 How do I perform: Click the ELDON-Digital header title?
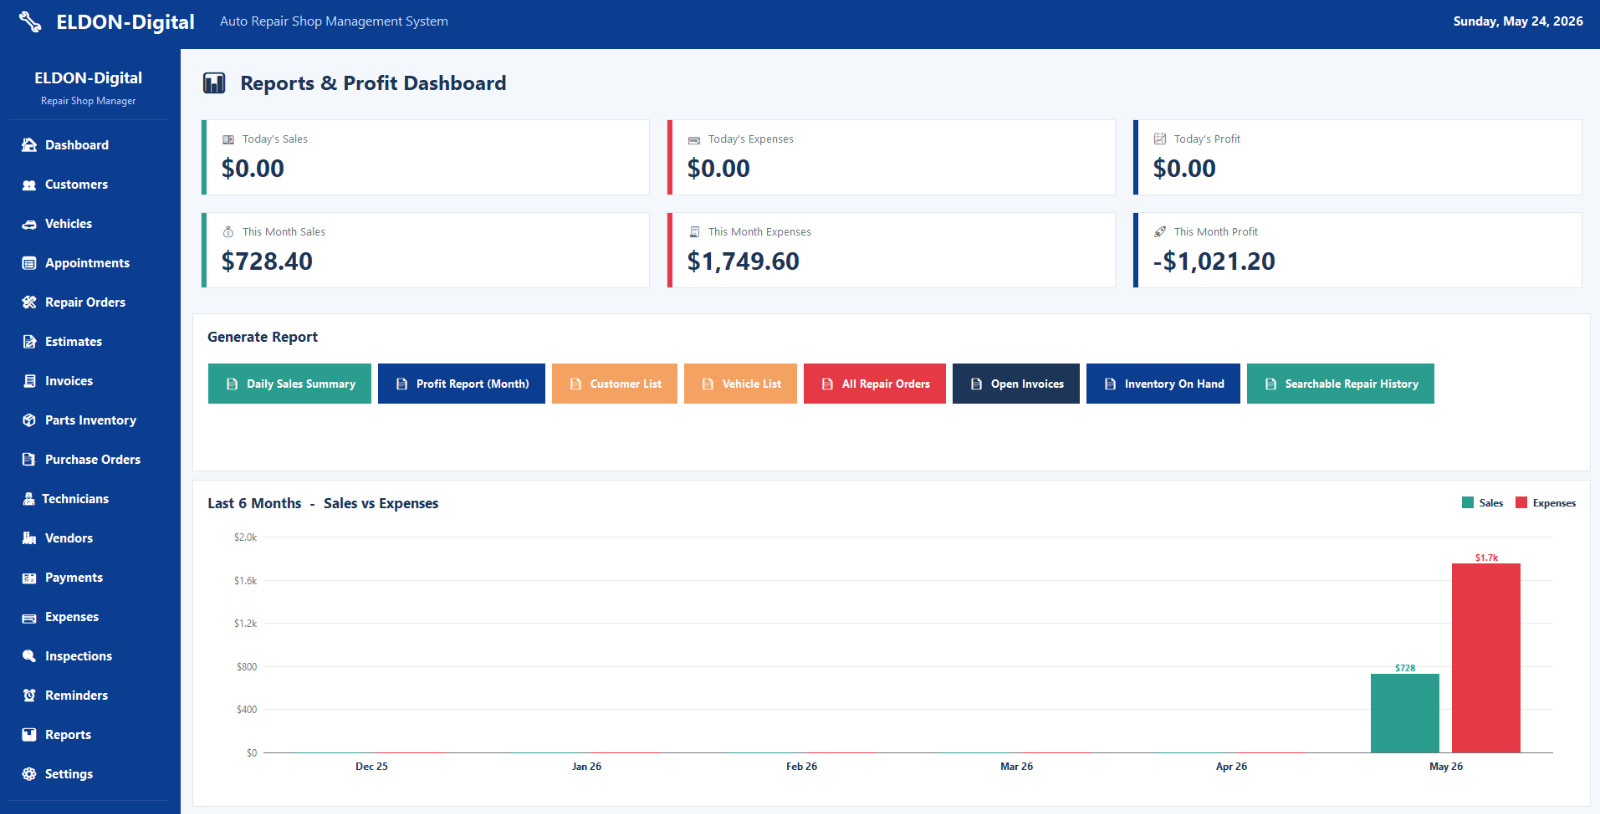pos(125,22)
